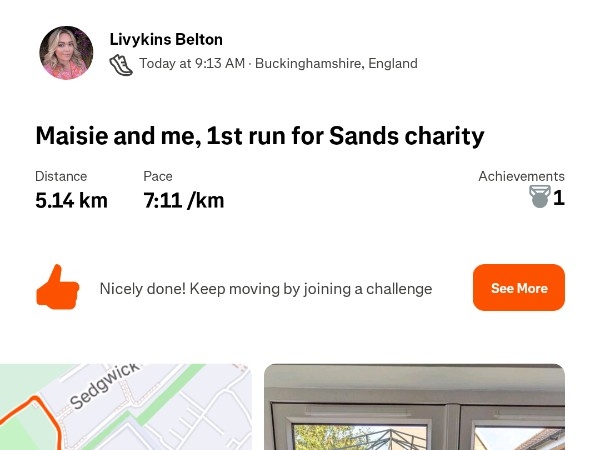Open the Livykins Belton name link
Screen dimensions: 600x450
[166, 40]
